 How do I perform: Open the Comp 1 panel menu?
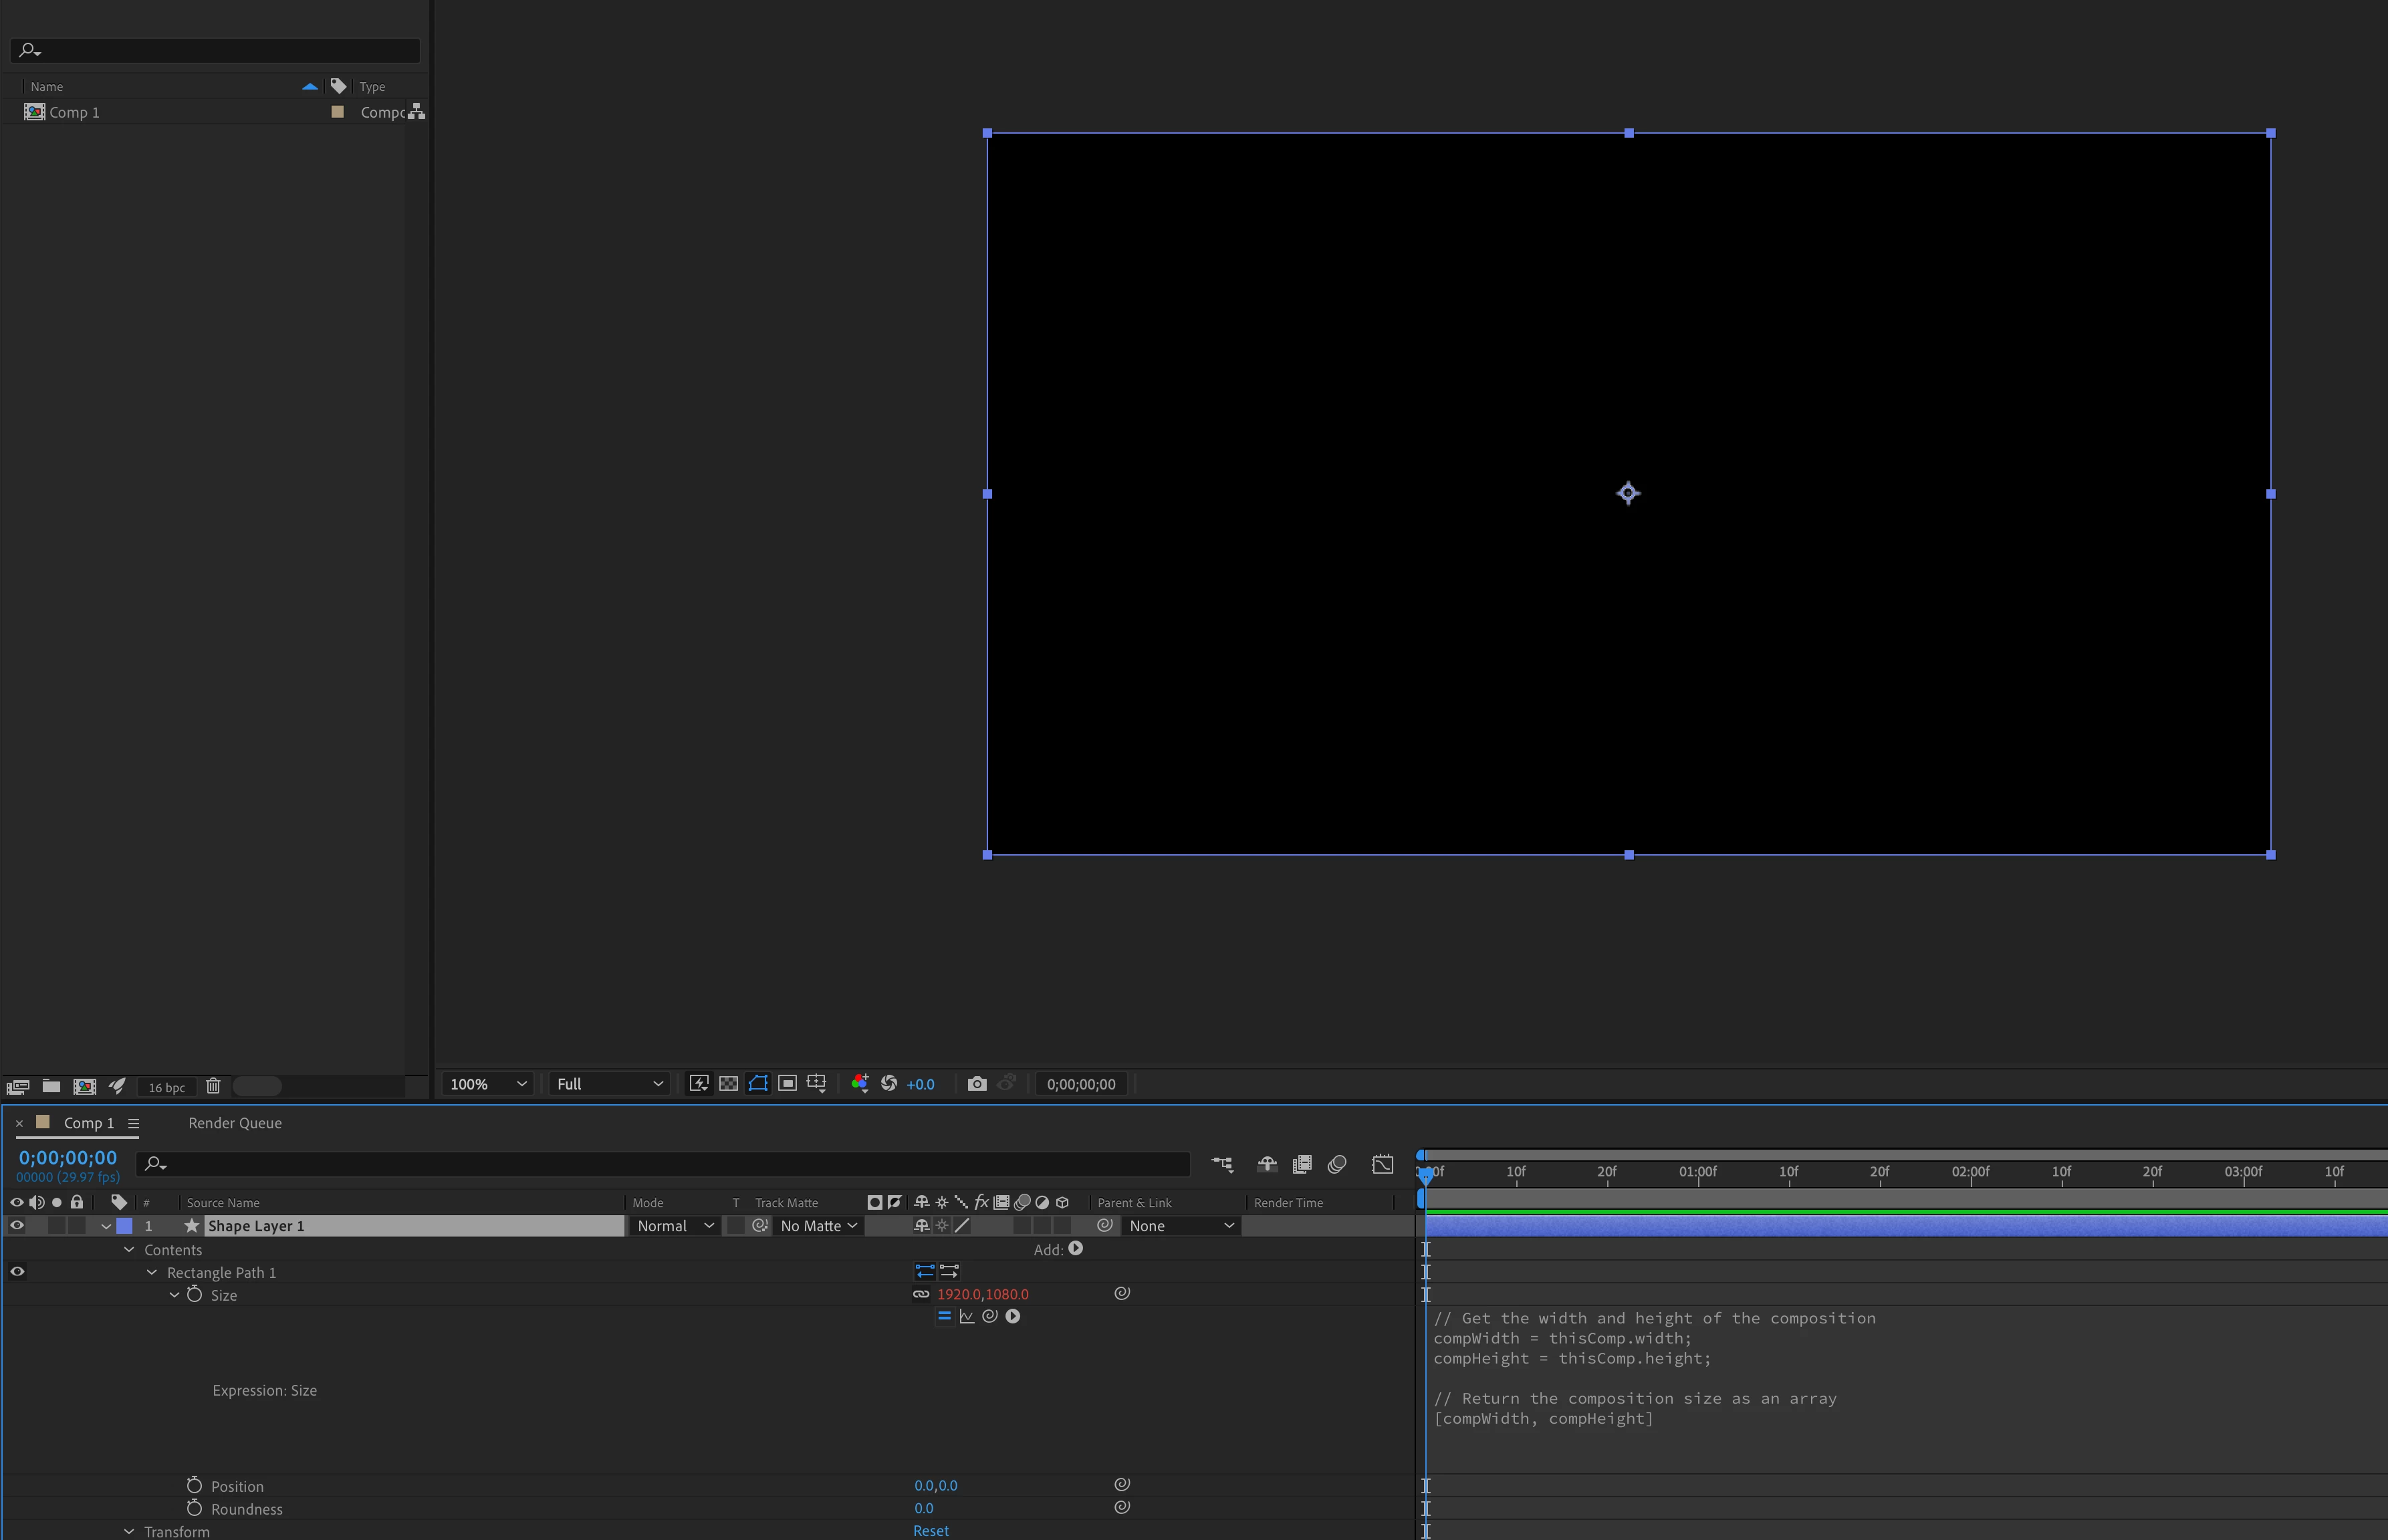pyautogui.click(x=134, y=1123)
